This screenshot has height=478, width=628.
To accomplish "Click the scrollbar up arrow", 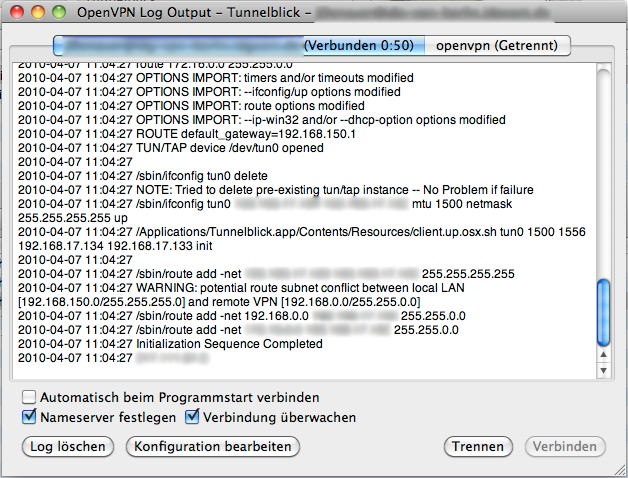I will point(603,355).
